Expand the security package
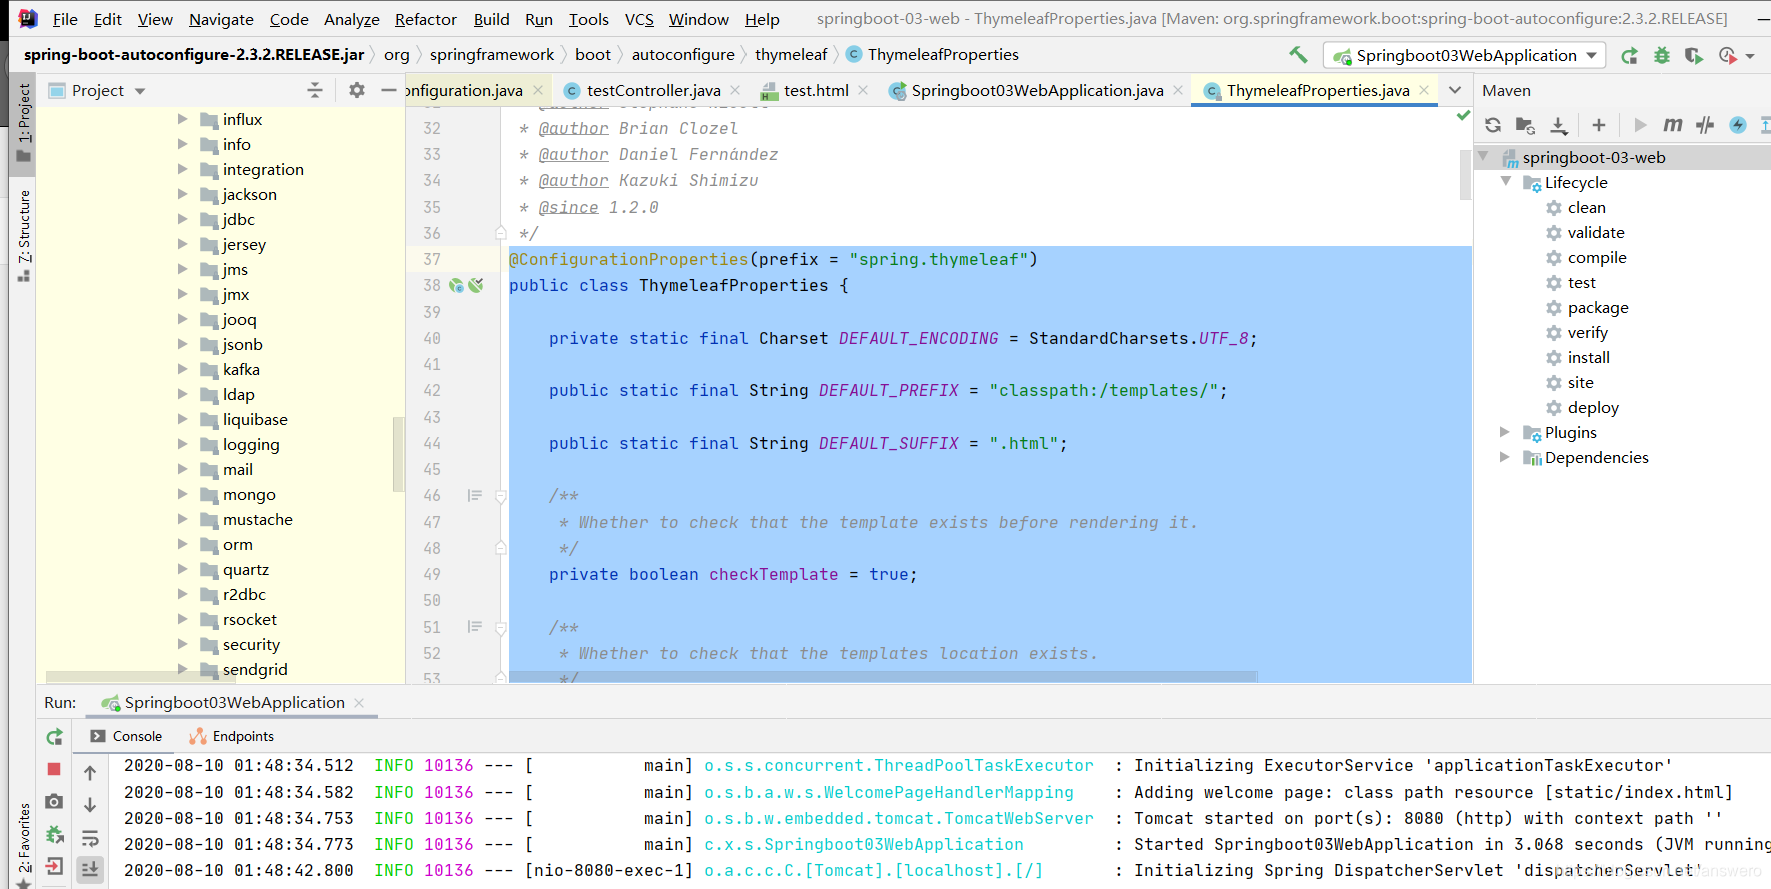 [x=183, y=644]
